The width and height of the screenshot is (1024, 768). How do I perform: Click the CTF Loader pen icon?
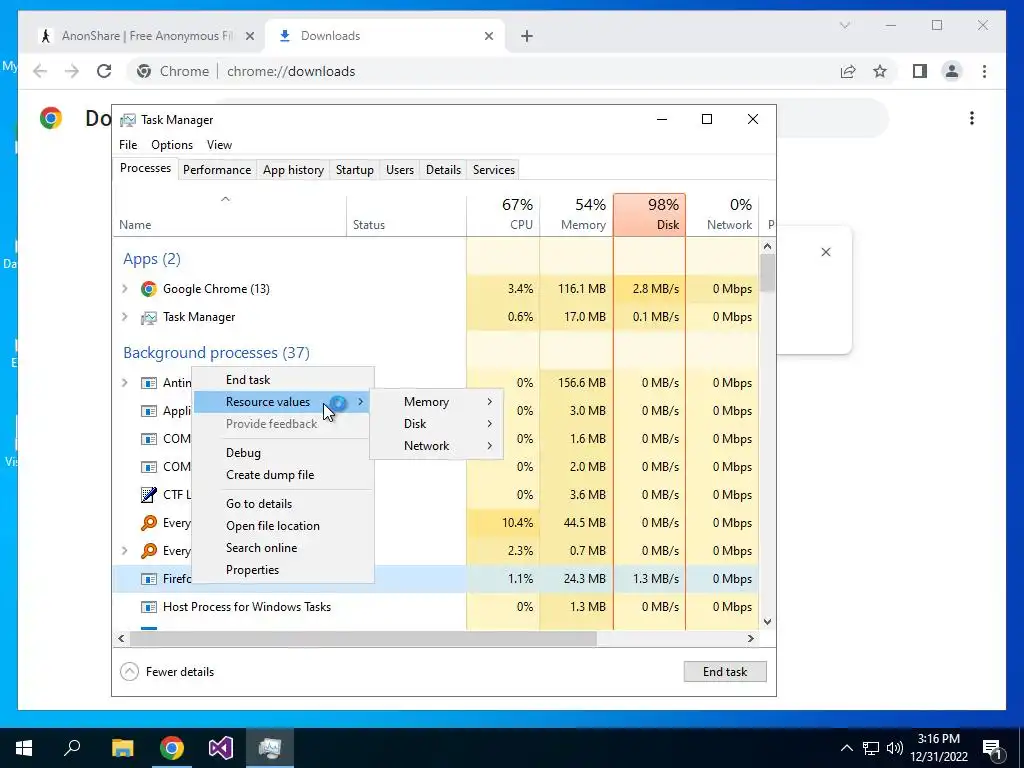(x=149, y=495)
